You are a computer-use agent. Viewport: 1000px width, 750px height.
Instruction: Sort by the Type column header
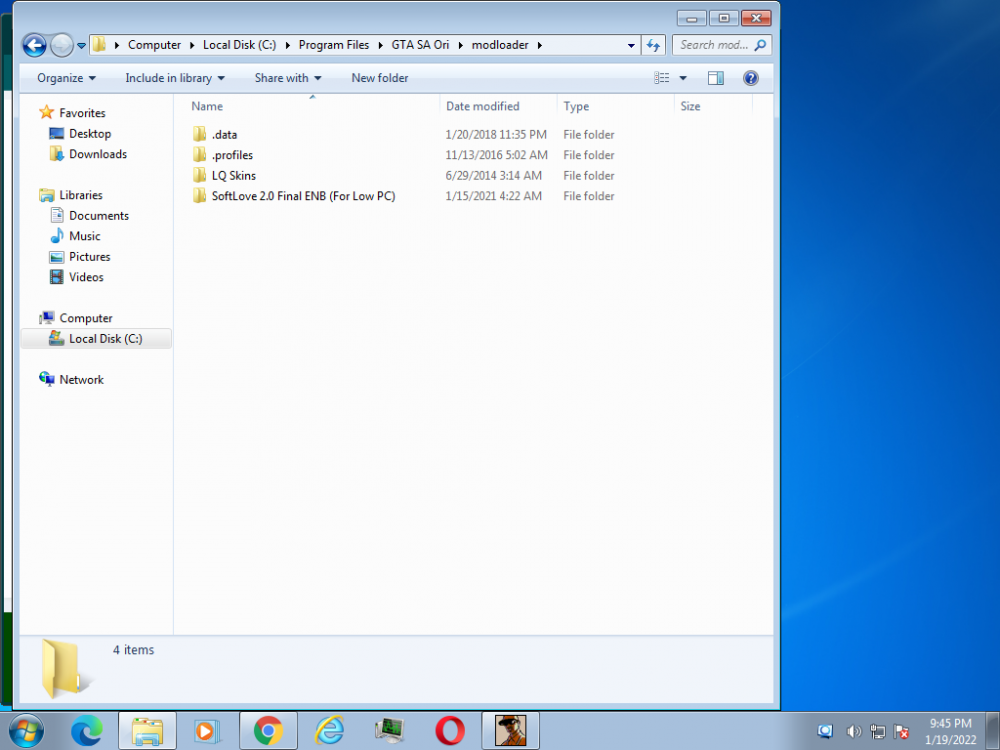615,106
